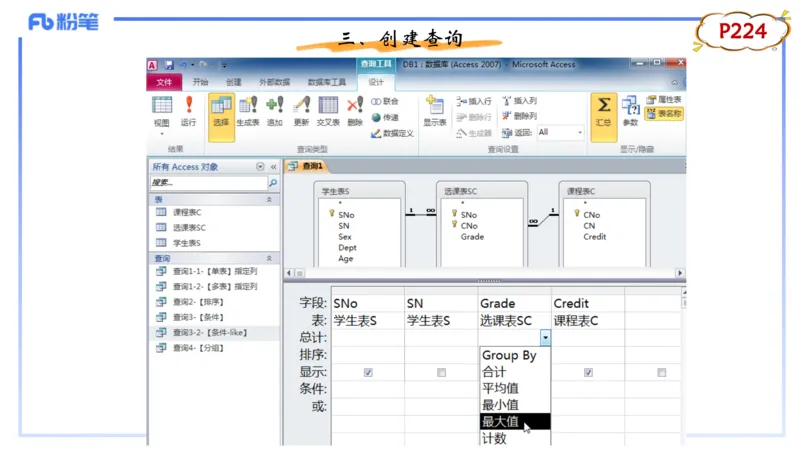Viewport: 800px width, 450px height.
Task: Select the 生成表 (Make Table) query icon
Action: click(x=248, y=110)
